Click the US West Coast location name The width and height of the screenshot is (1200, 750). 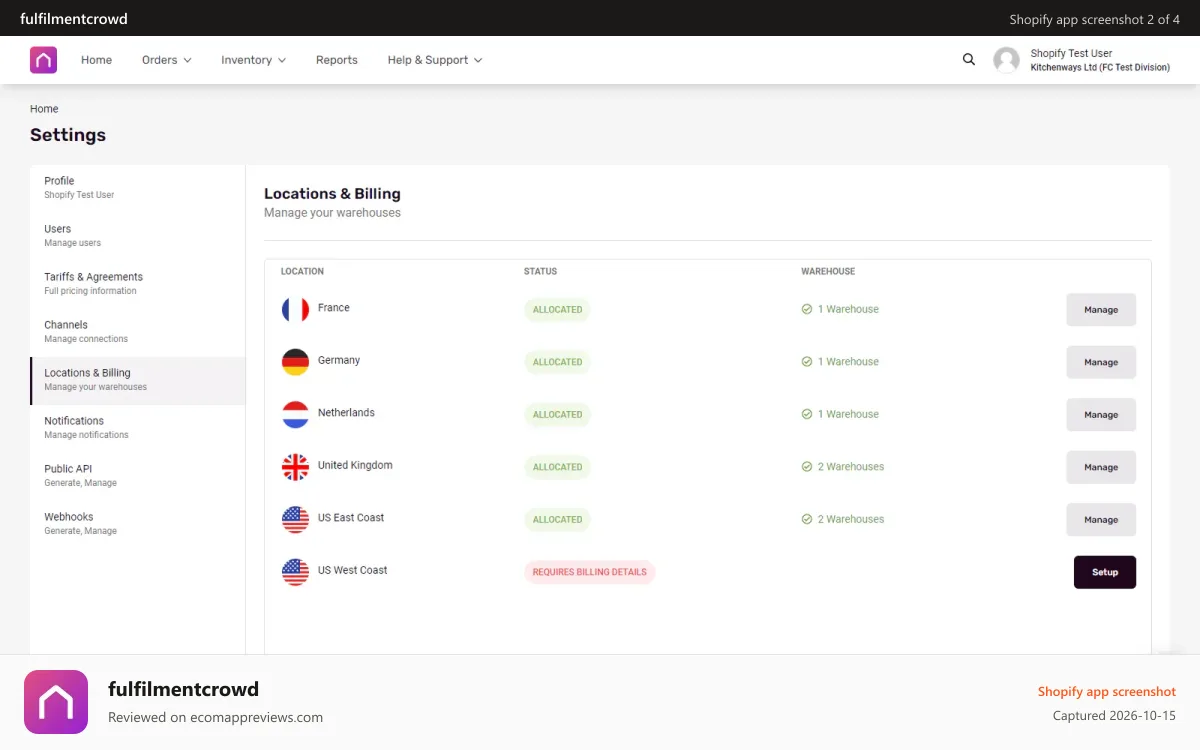click(352, 570)
